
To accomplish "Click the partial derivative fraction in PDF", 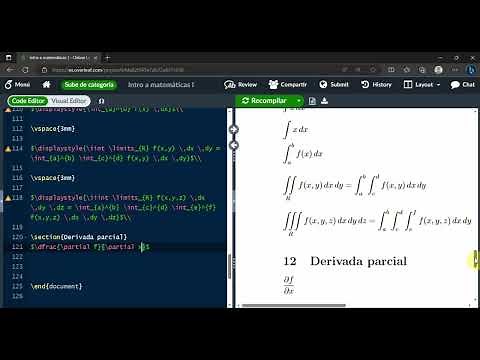I will click(289, 285).
